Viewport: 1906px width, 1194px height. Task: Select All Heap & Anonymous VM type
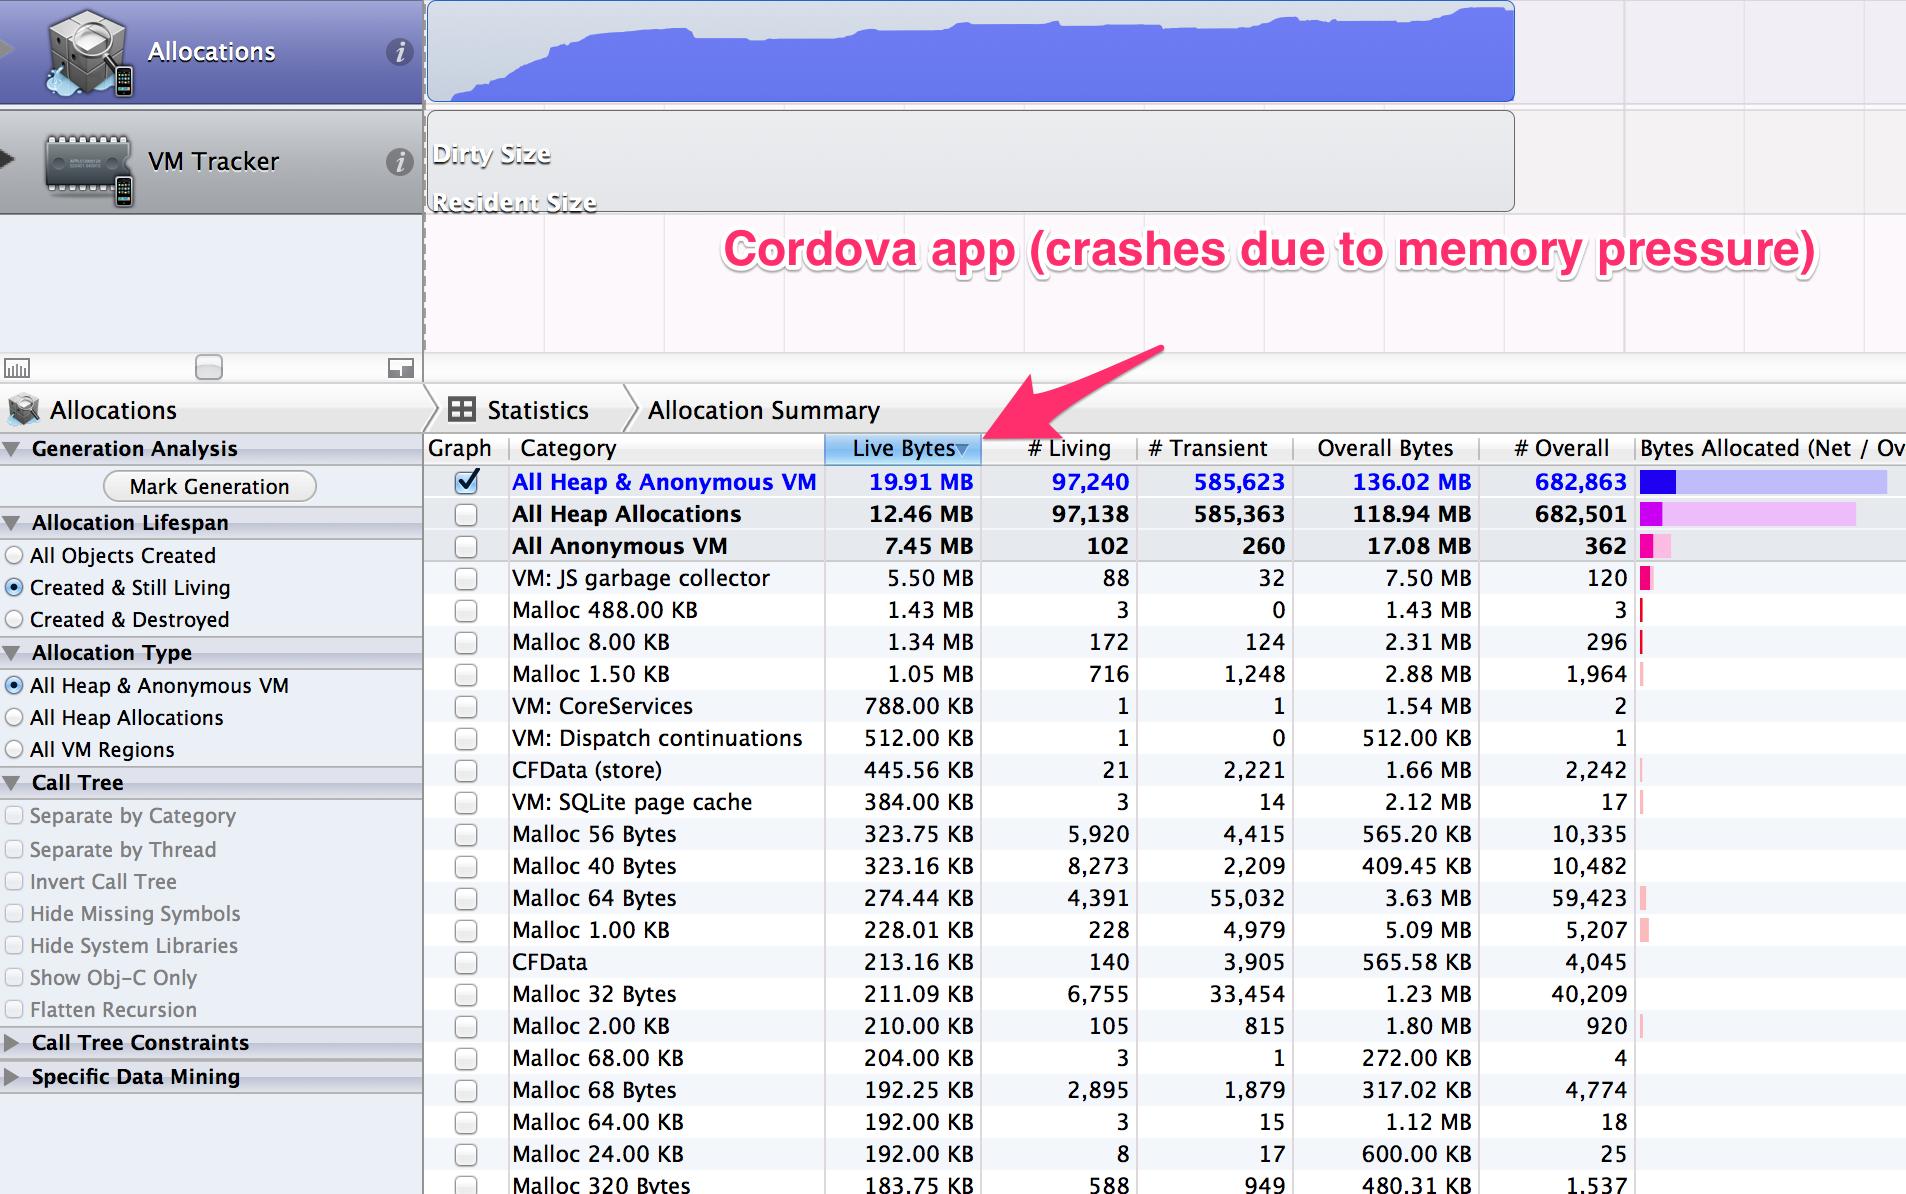(14, 685)
